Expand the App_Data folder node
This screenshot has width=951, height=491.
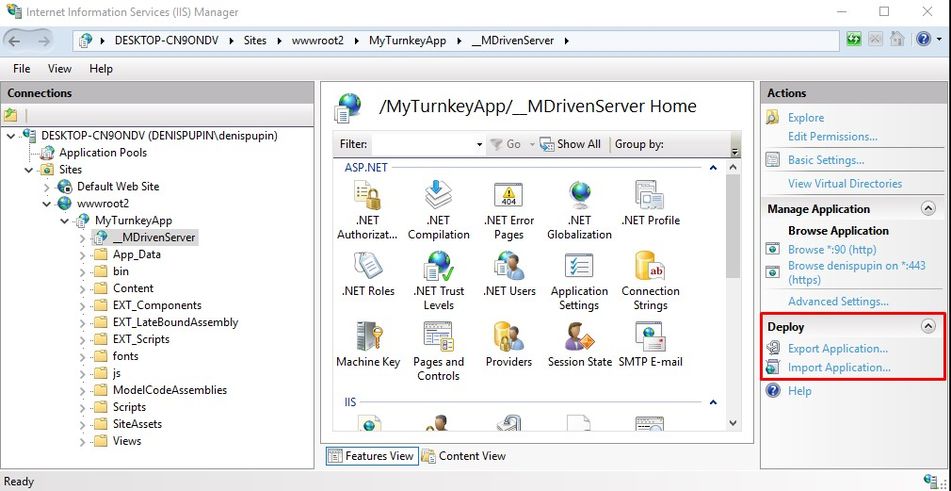[82, 255]
